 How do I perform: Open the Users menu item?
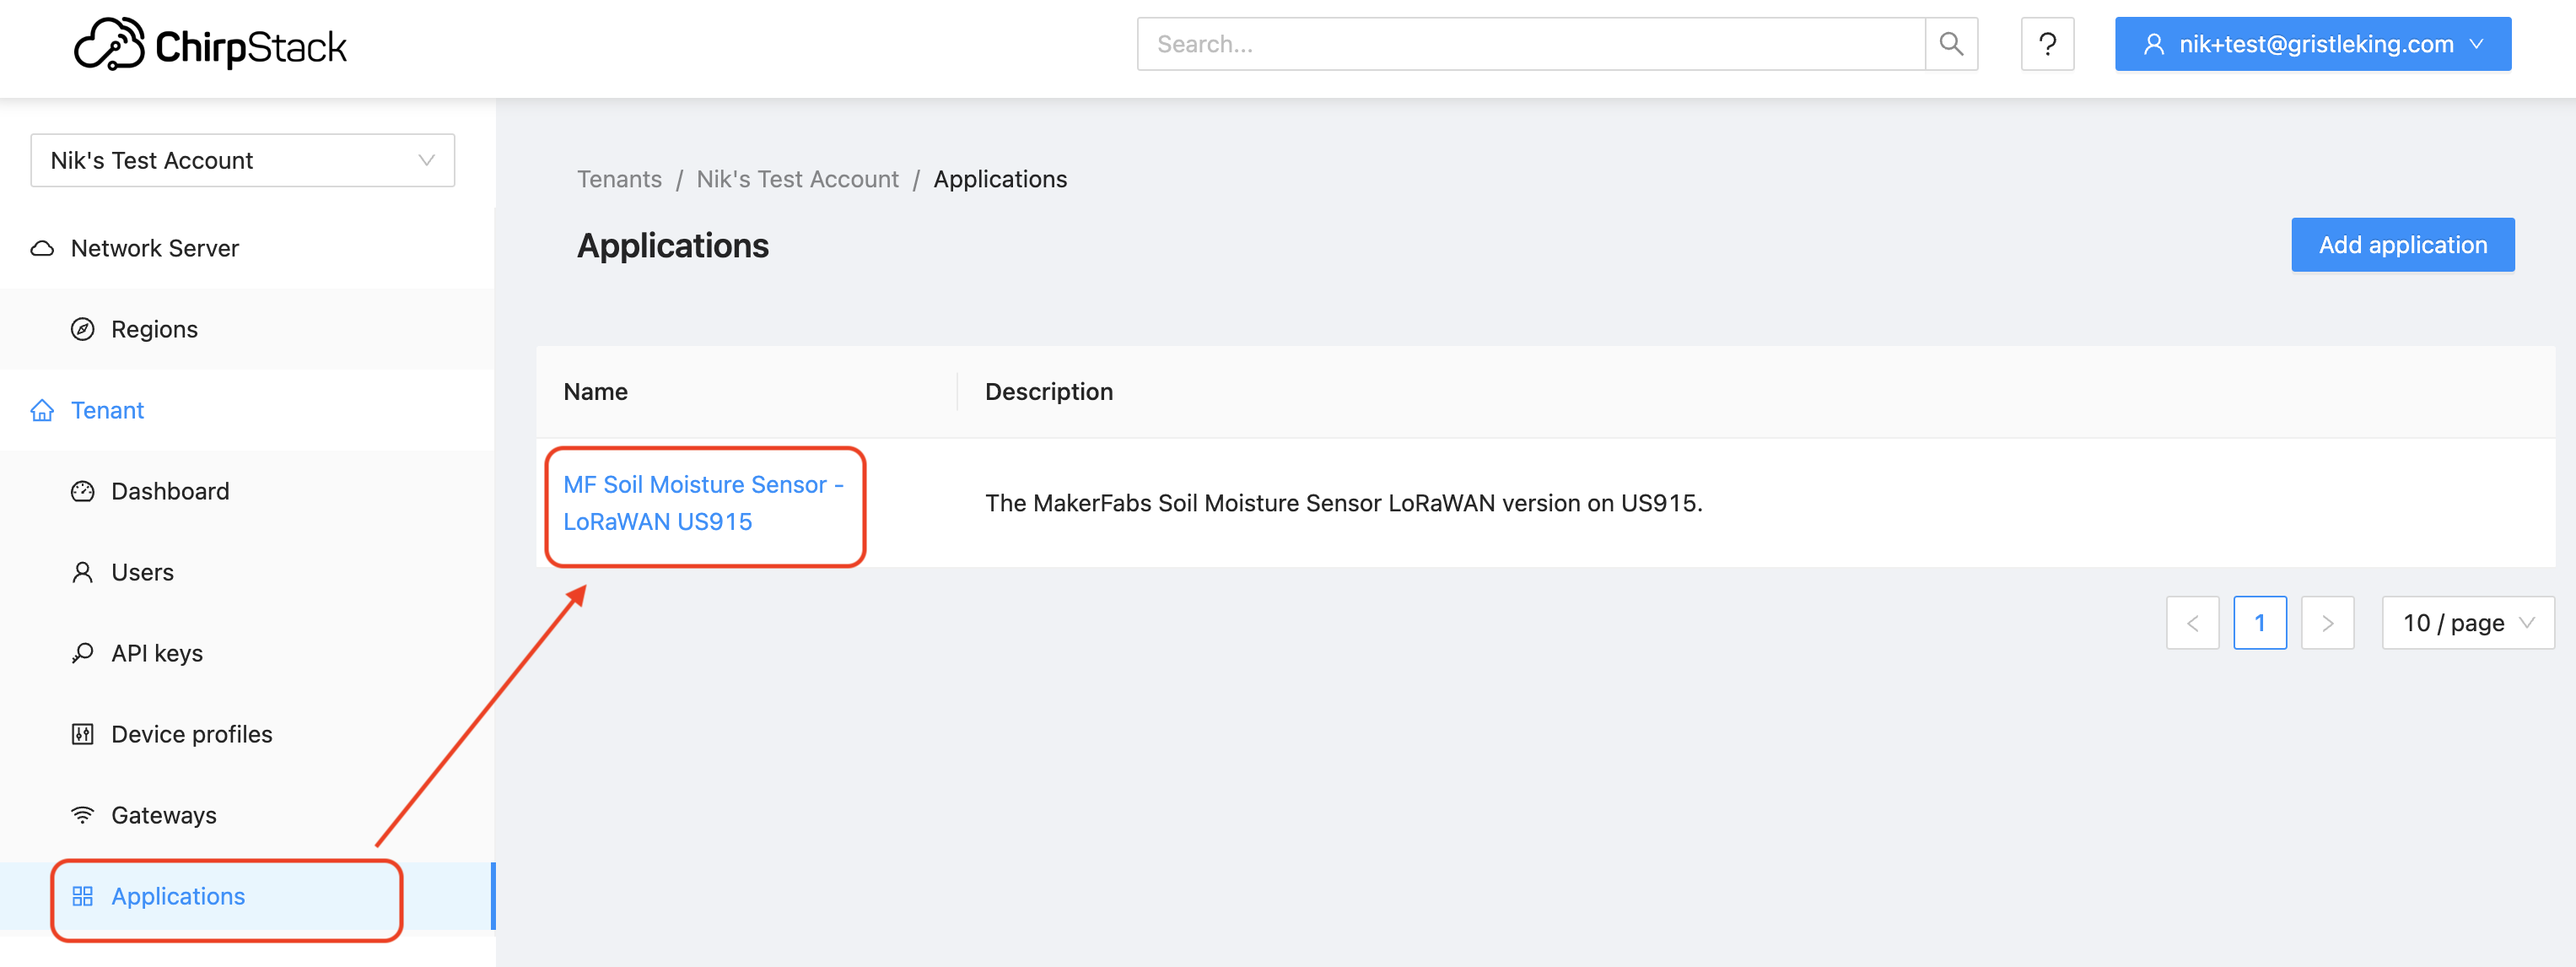click(142, 572)
